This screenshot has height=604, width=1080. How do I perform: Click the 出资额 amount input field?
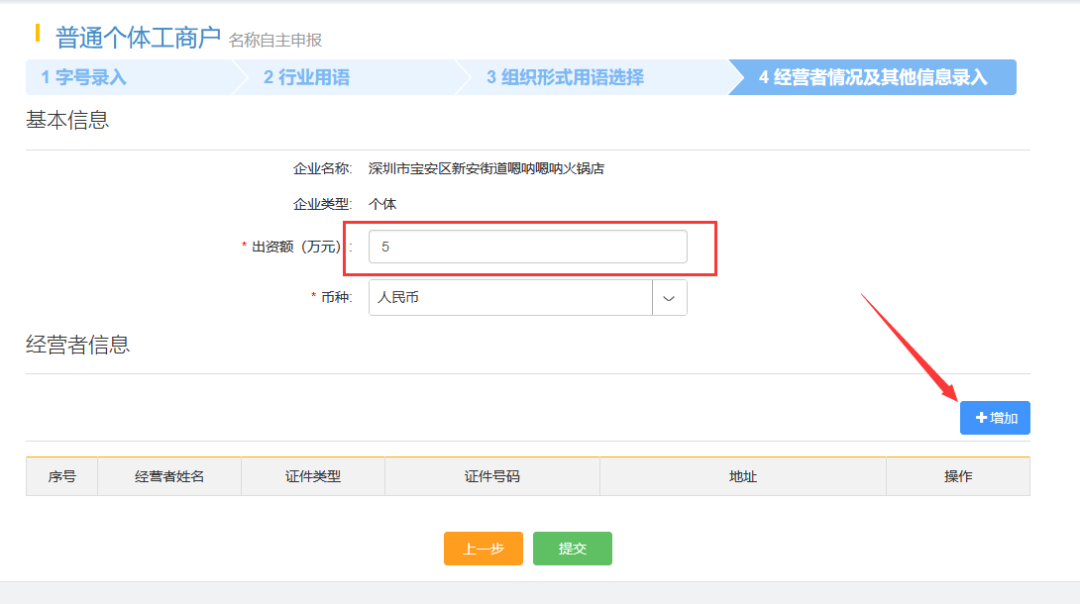pyautogui.click(x=527, y=246)
